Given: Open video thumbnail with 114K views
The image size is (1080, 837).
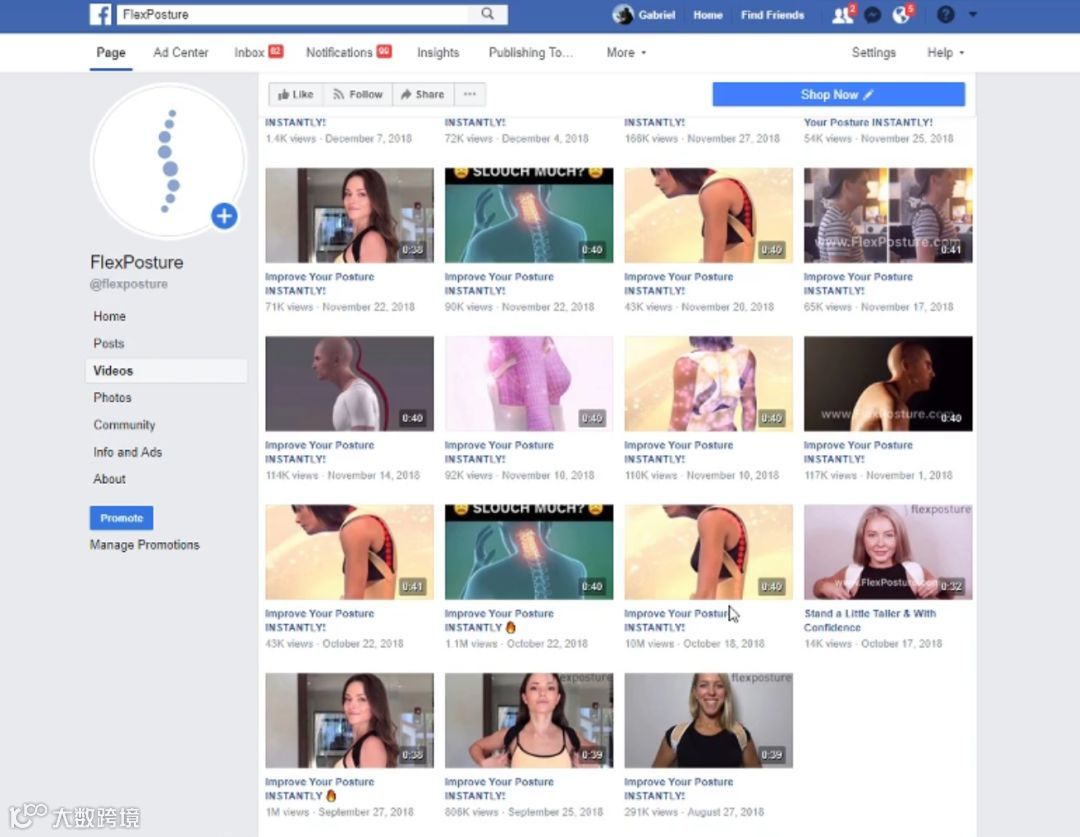Looking at the screenshot, I should pos(349,384).
